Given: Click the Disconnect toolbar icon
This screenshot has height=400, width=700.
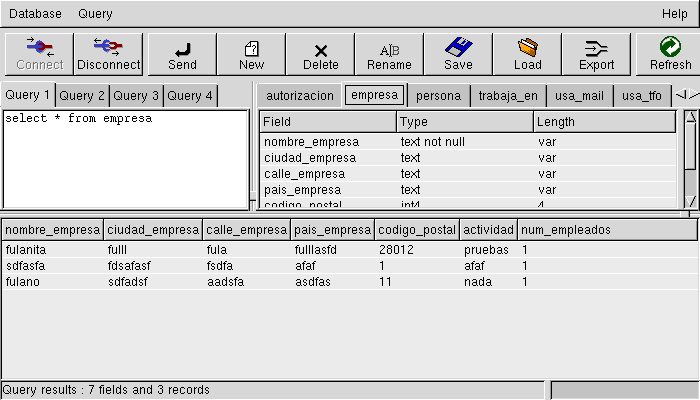Looking at the screenshot, I should click(108, 53).
